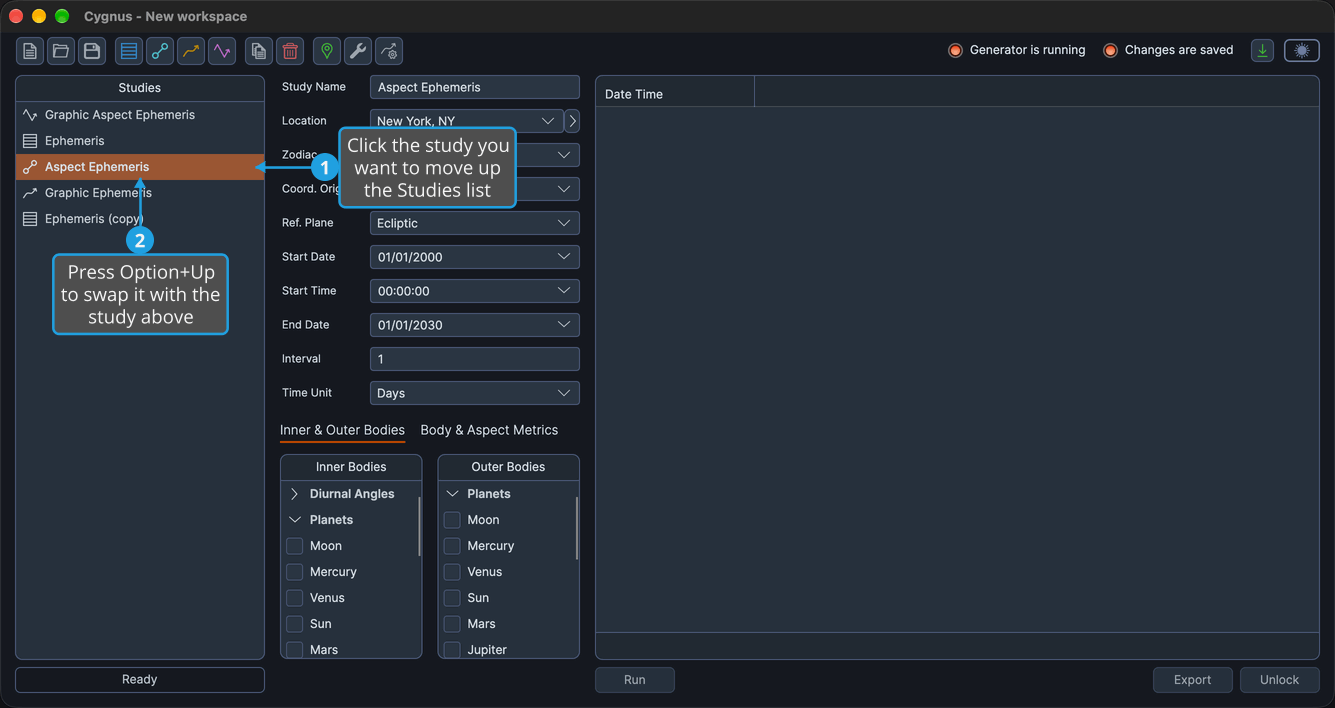This screenshot has width=1335, height=708.
Task: Select the Graphic Ephemeris study in the list
Action: tap(140, 193)
